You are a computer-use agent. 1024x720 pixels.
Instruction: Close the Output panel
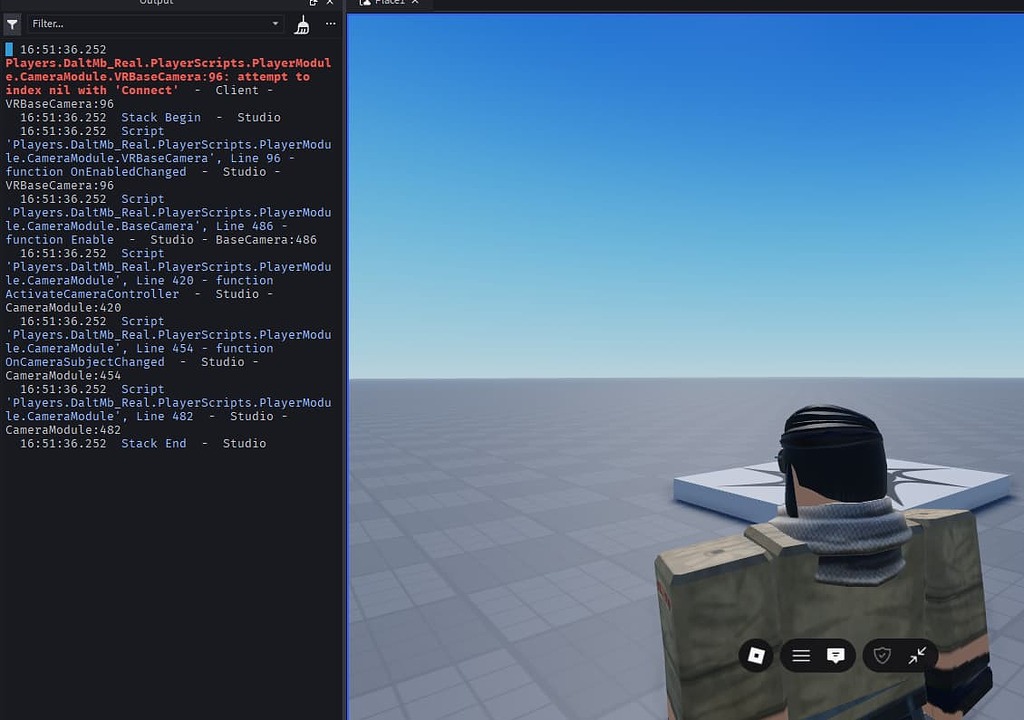pyautogui.click(x=330, y=3)
